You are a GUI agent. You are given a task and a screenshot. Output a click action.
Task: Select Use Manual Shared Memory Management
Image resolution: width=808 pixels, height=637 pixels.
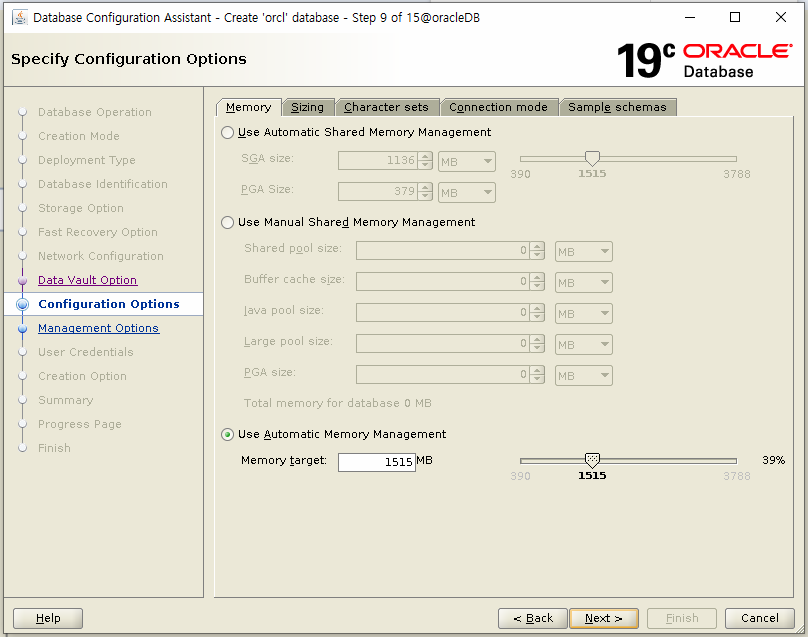click(227, 223)
